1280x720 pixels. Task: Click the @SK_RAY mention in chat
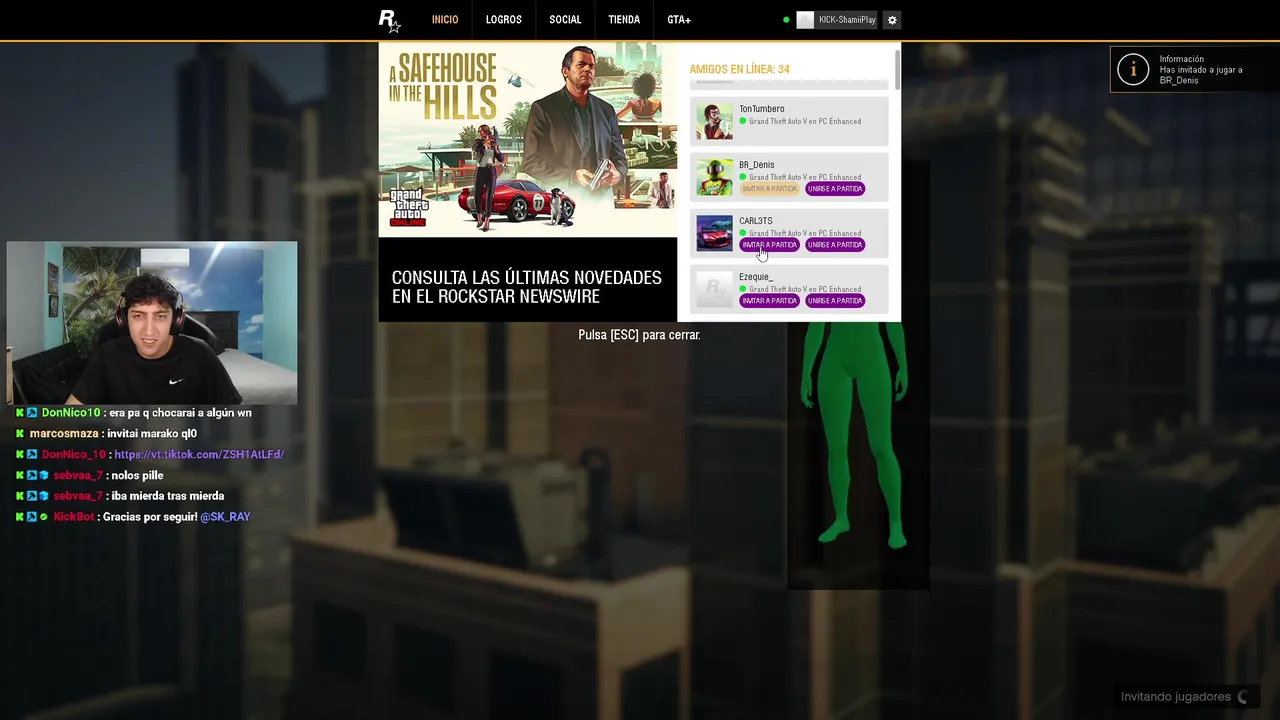click(225, 517)
